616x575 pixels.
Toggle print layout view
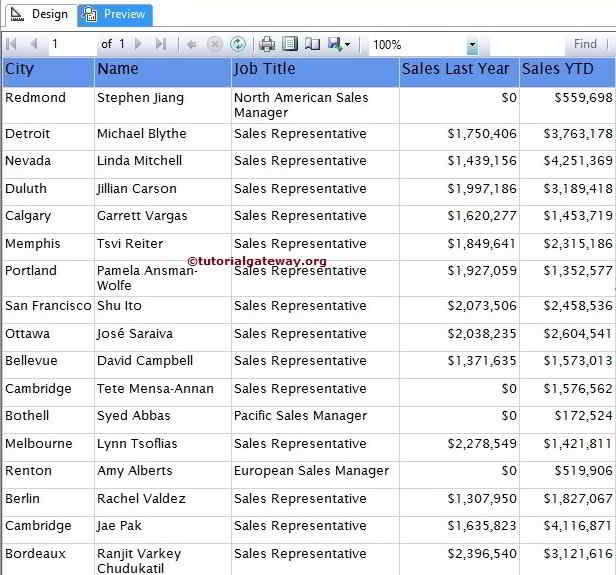pyautogui.click(x=290, y=44)
